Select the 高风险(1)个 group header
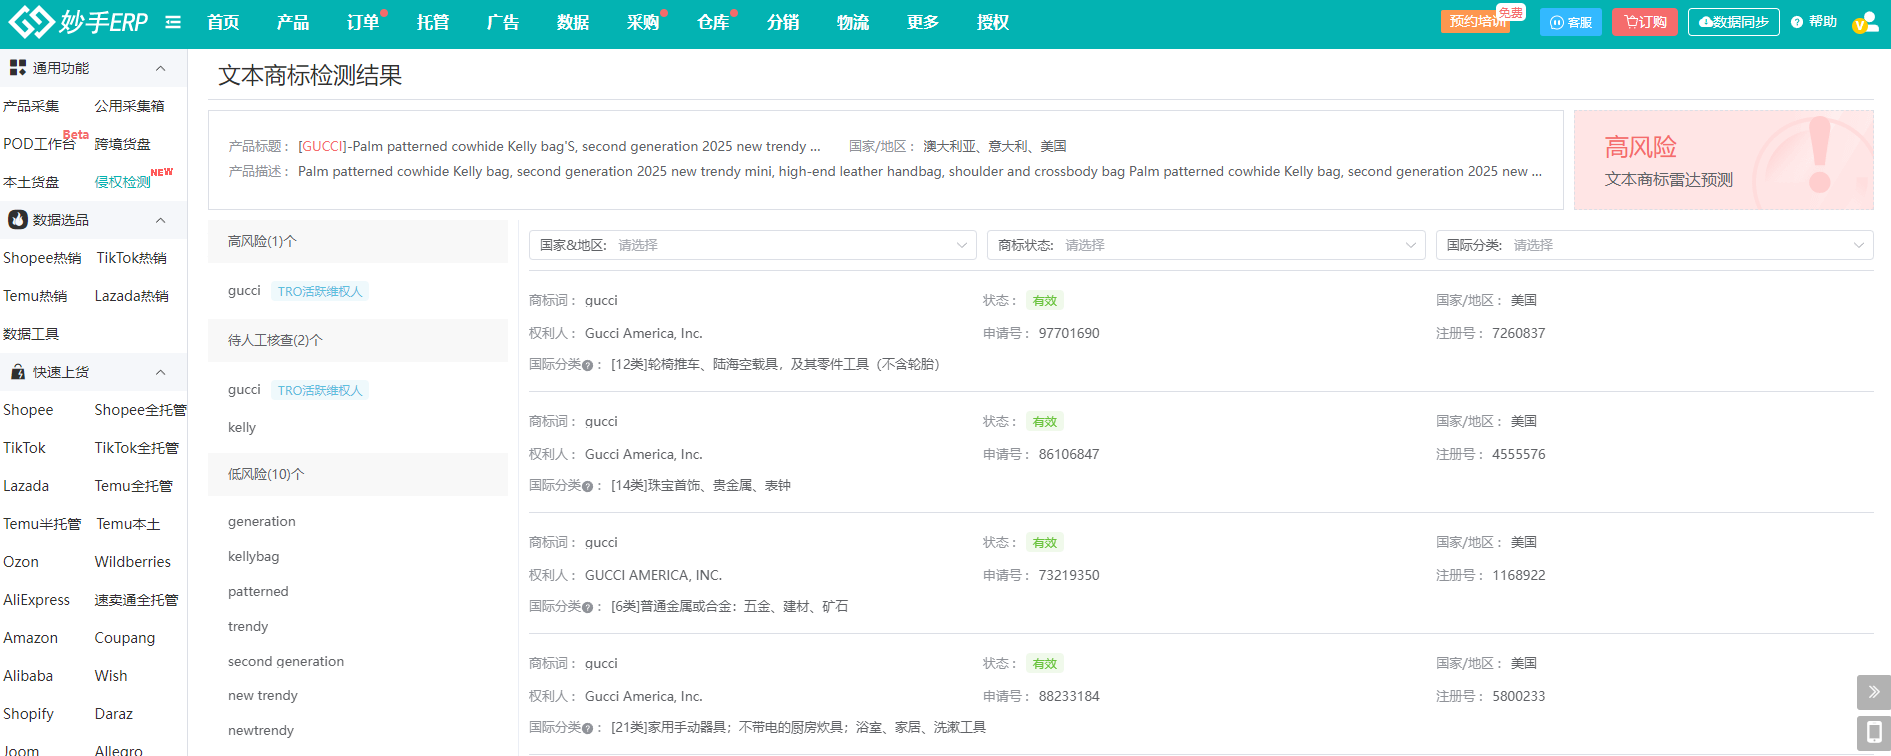The image size is (1891, 756). (x=358, y=241)
